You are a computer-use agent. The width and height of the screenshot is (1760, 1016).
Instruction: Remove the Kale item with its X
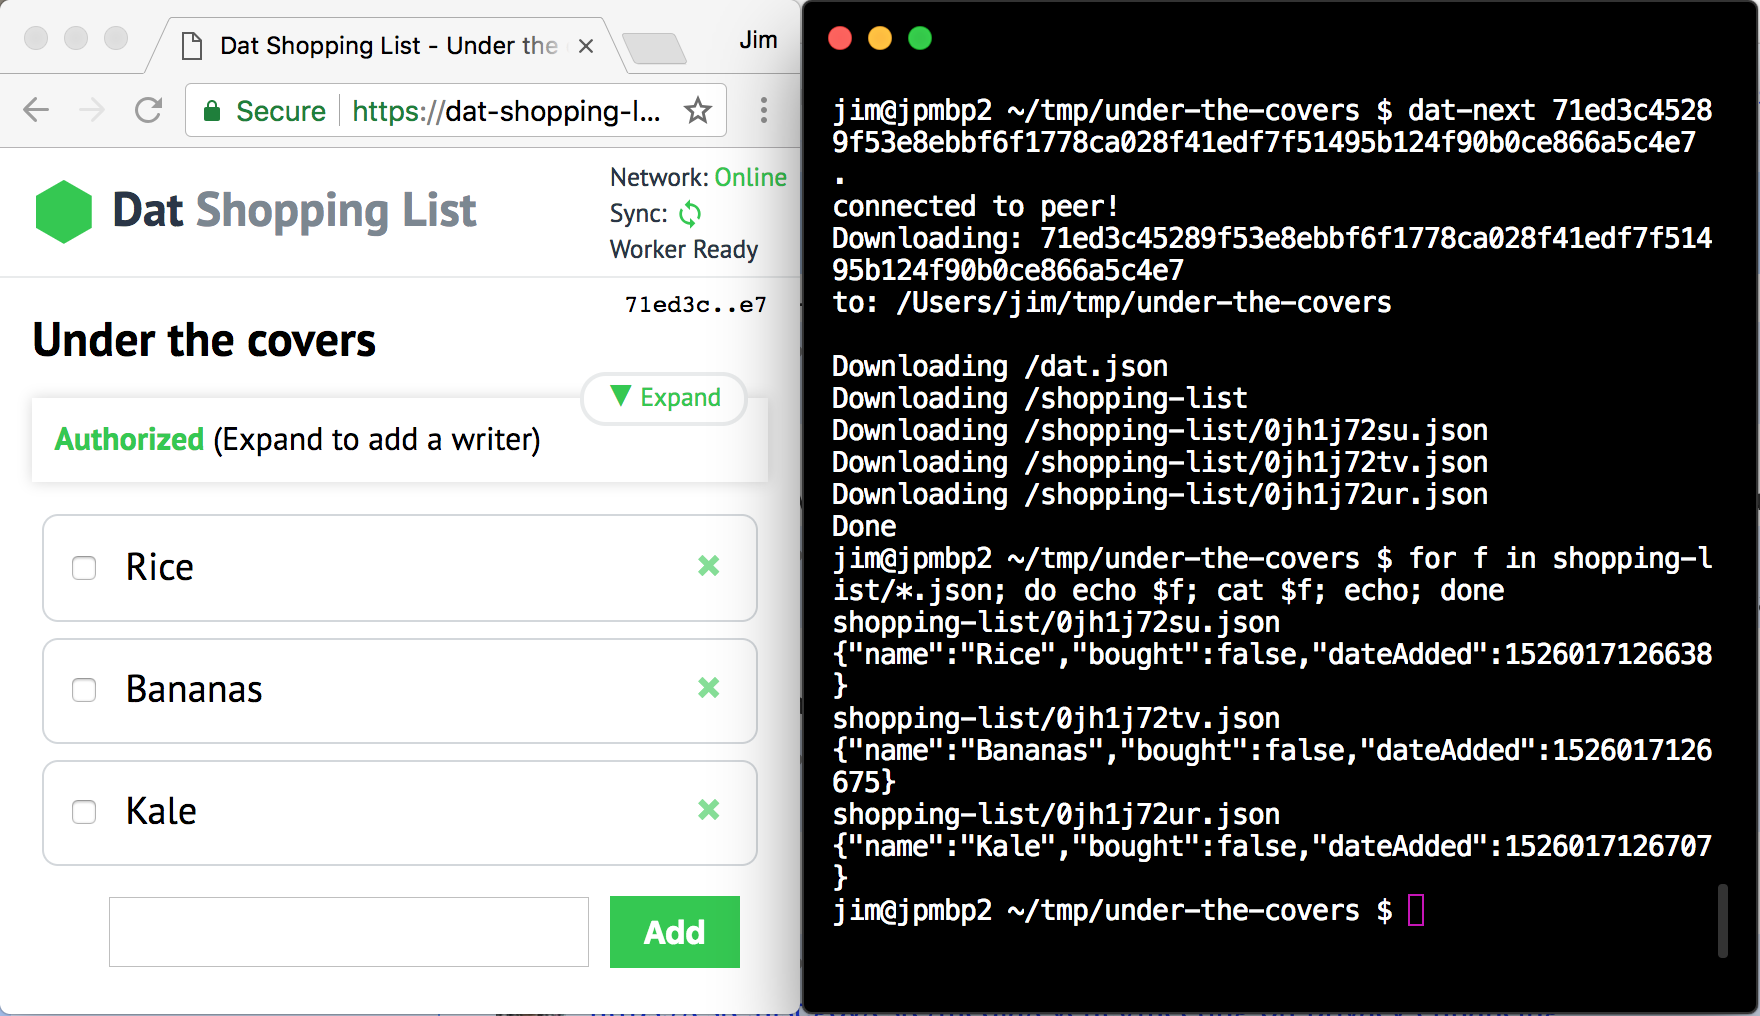click(709, 810)
